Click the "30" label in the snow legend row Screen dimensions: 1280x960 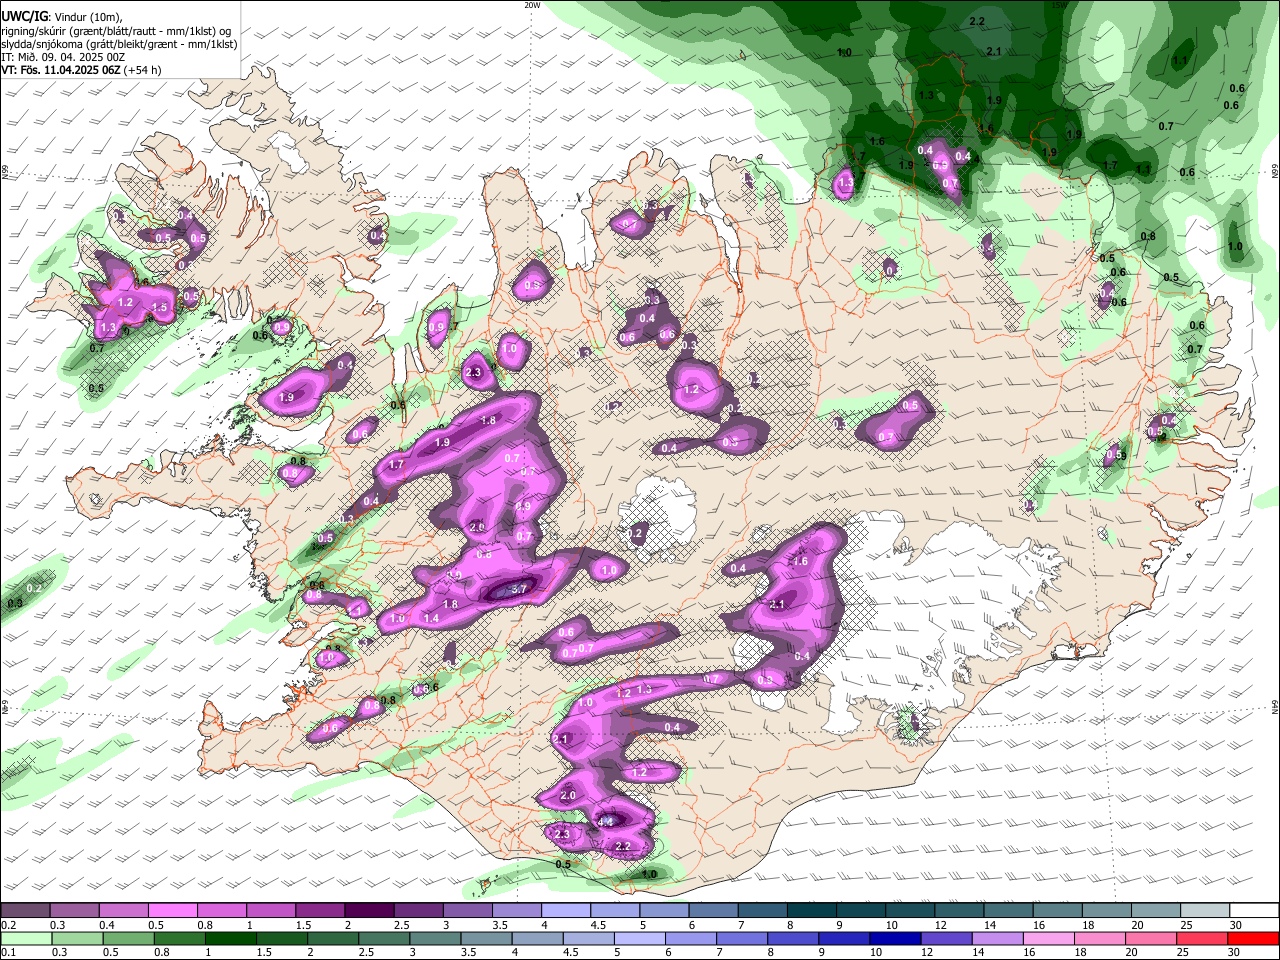tap(1235, 925)
